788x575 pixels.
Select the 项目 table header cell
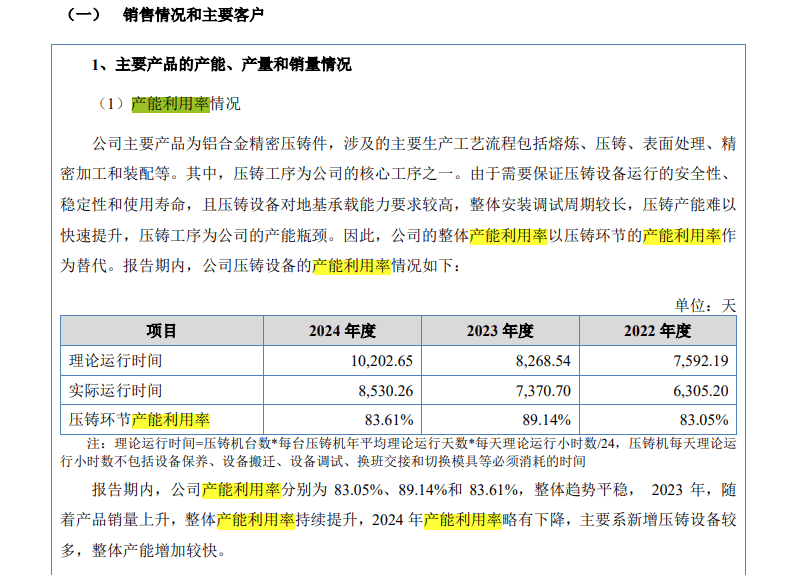click(x=161, y=331)
